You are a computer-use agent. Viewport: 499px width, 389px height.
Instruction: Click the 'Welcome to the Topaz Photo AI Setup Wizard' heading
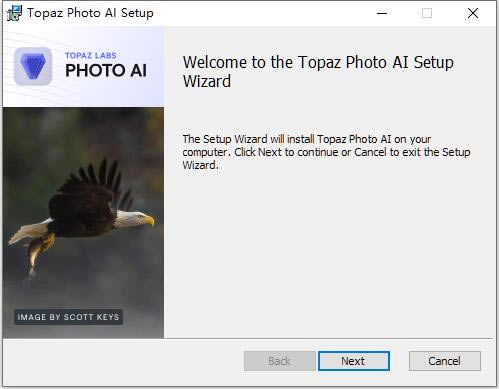(x=318, y=72)
